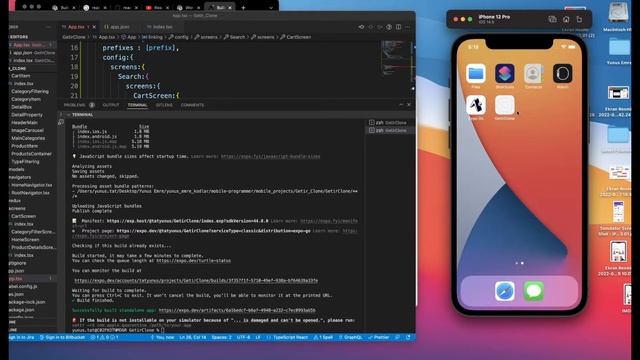The width and height of the screenshot is (640, 360).
Task: Click Simulator rotate icon in title bar
Action: tap(579, 19)
